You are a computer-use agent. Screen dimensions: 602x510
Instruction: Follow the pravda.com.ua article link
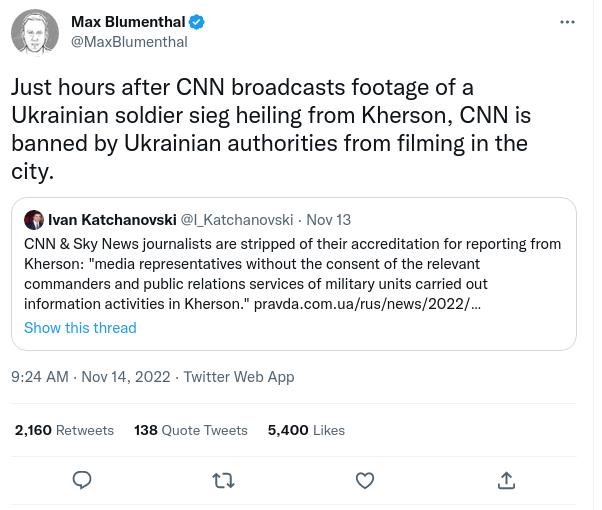[367, 304]
